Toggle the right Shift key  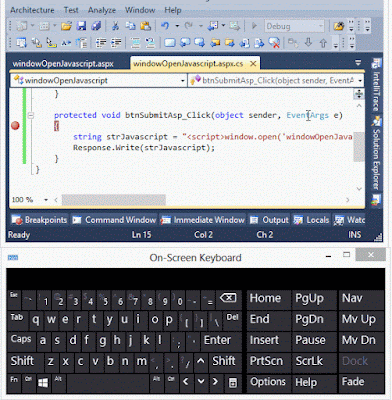tap(224, 361)
